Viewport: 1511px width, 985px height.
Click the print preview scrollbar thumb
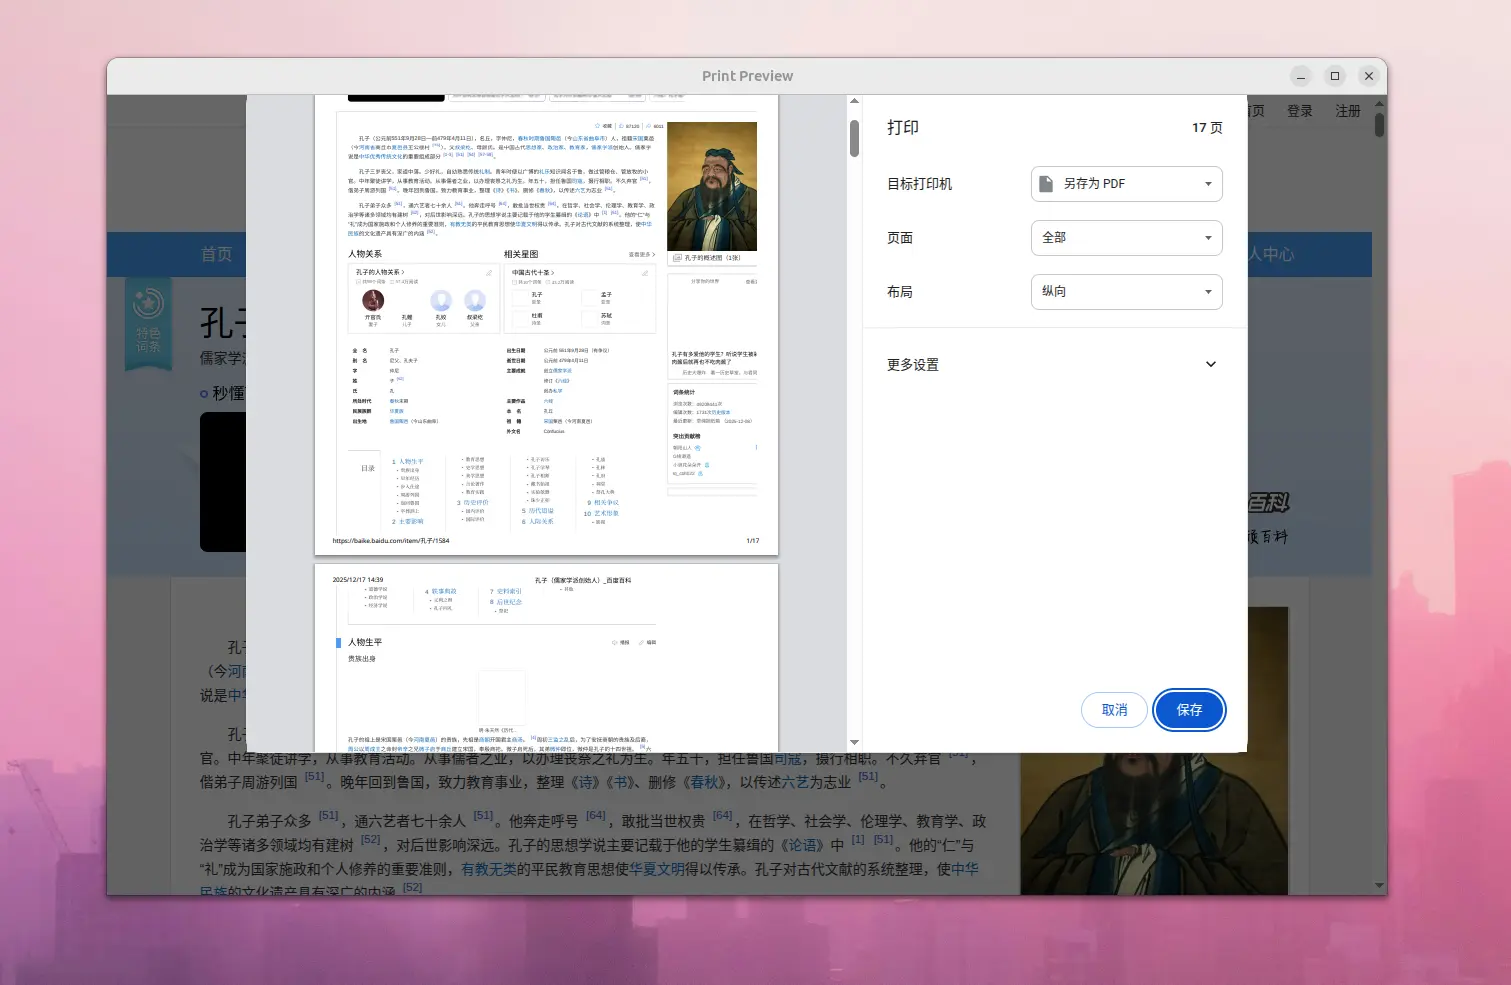tap(854, 138)
